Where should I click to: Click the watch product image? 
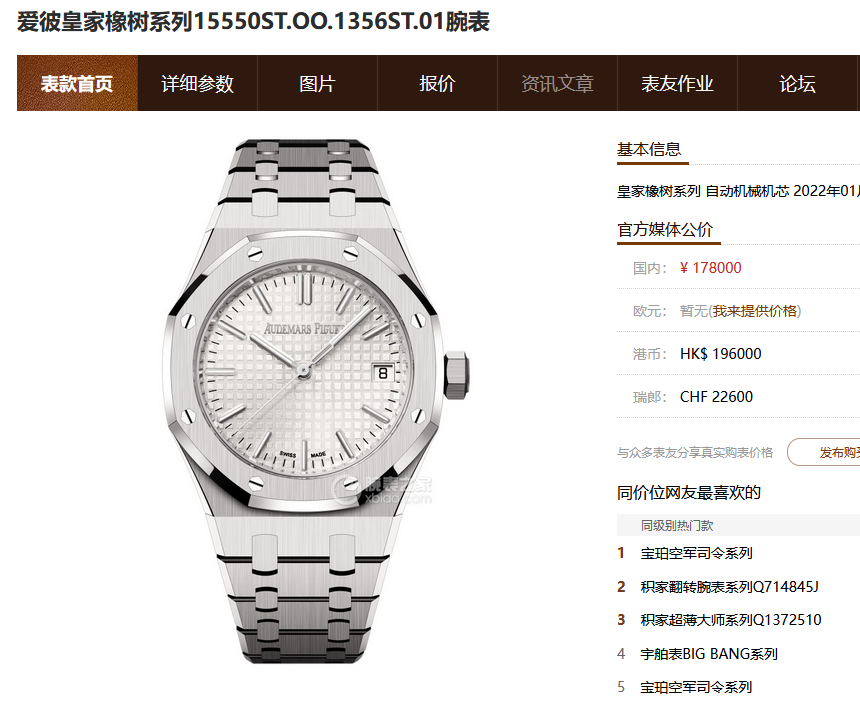(x=316, y=401)
